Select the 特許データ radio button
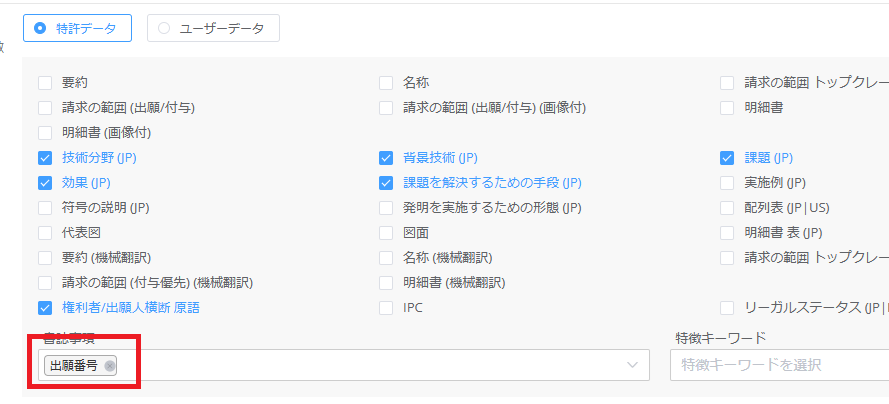Screen dimensions: 889x404 pos(41,28)
